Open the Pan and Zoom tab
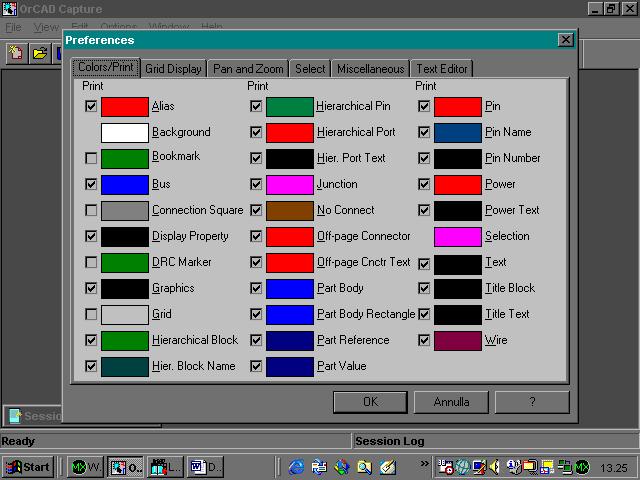 [249, 69]
